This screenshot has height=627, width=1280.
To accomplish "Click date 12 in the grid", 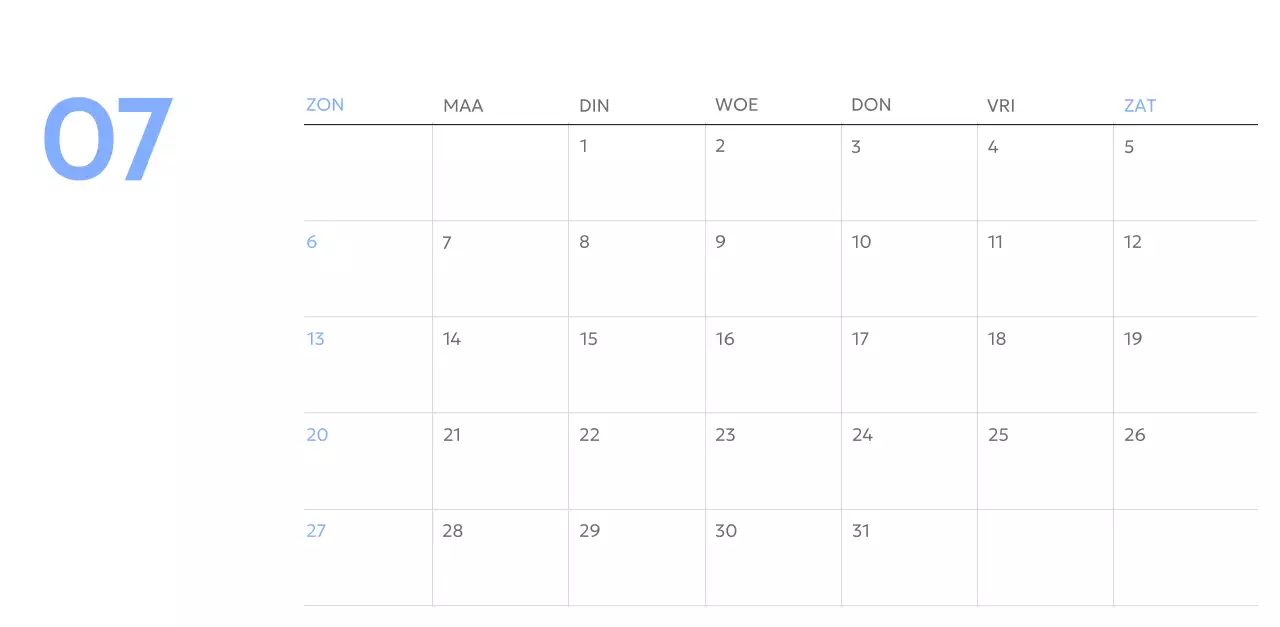I will [1132, 242].
